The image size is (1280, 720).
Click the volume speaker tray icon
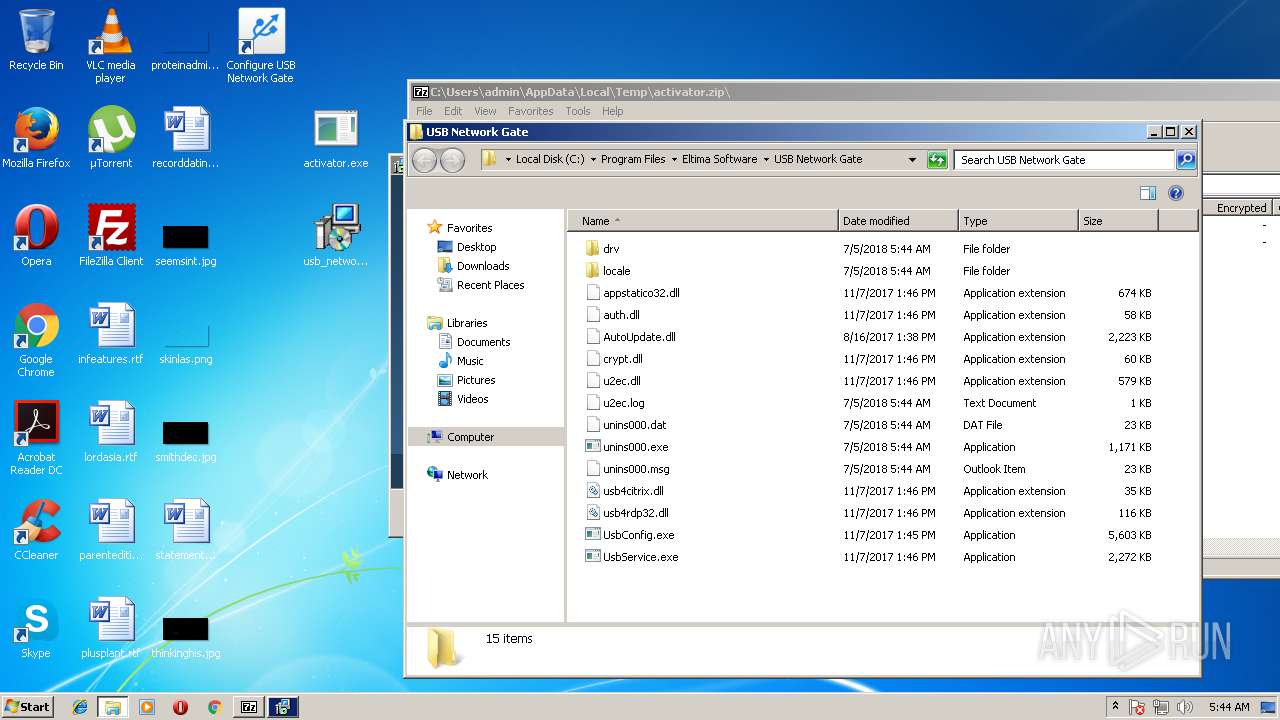1186,707
